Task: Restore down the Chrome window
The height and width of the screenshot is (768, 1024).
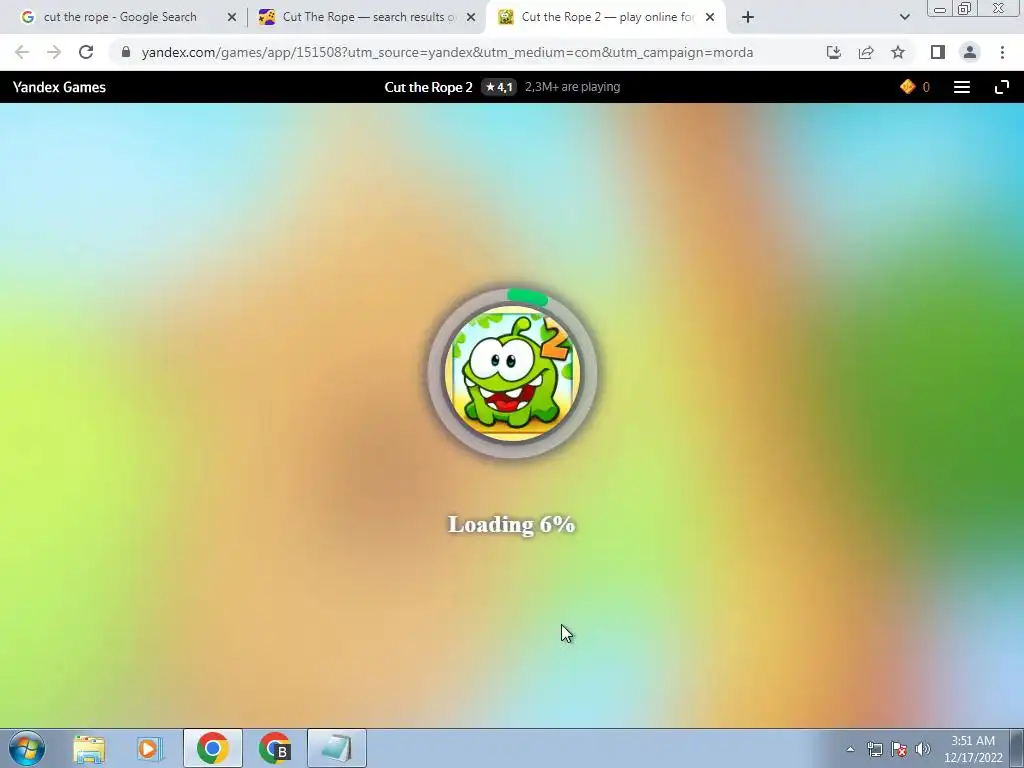Action: (965, 8)
